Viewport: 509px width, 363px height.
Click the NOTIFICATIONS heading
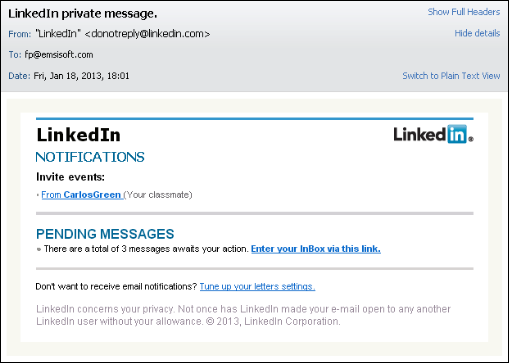(x=90, y=157)
